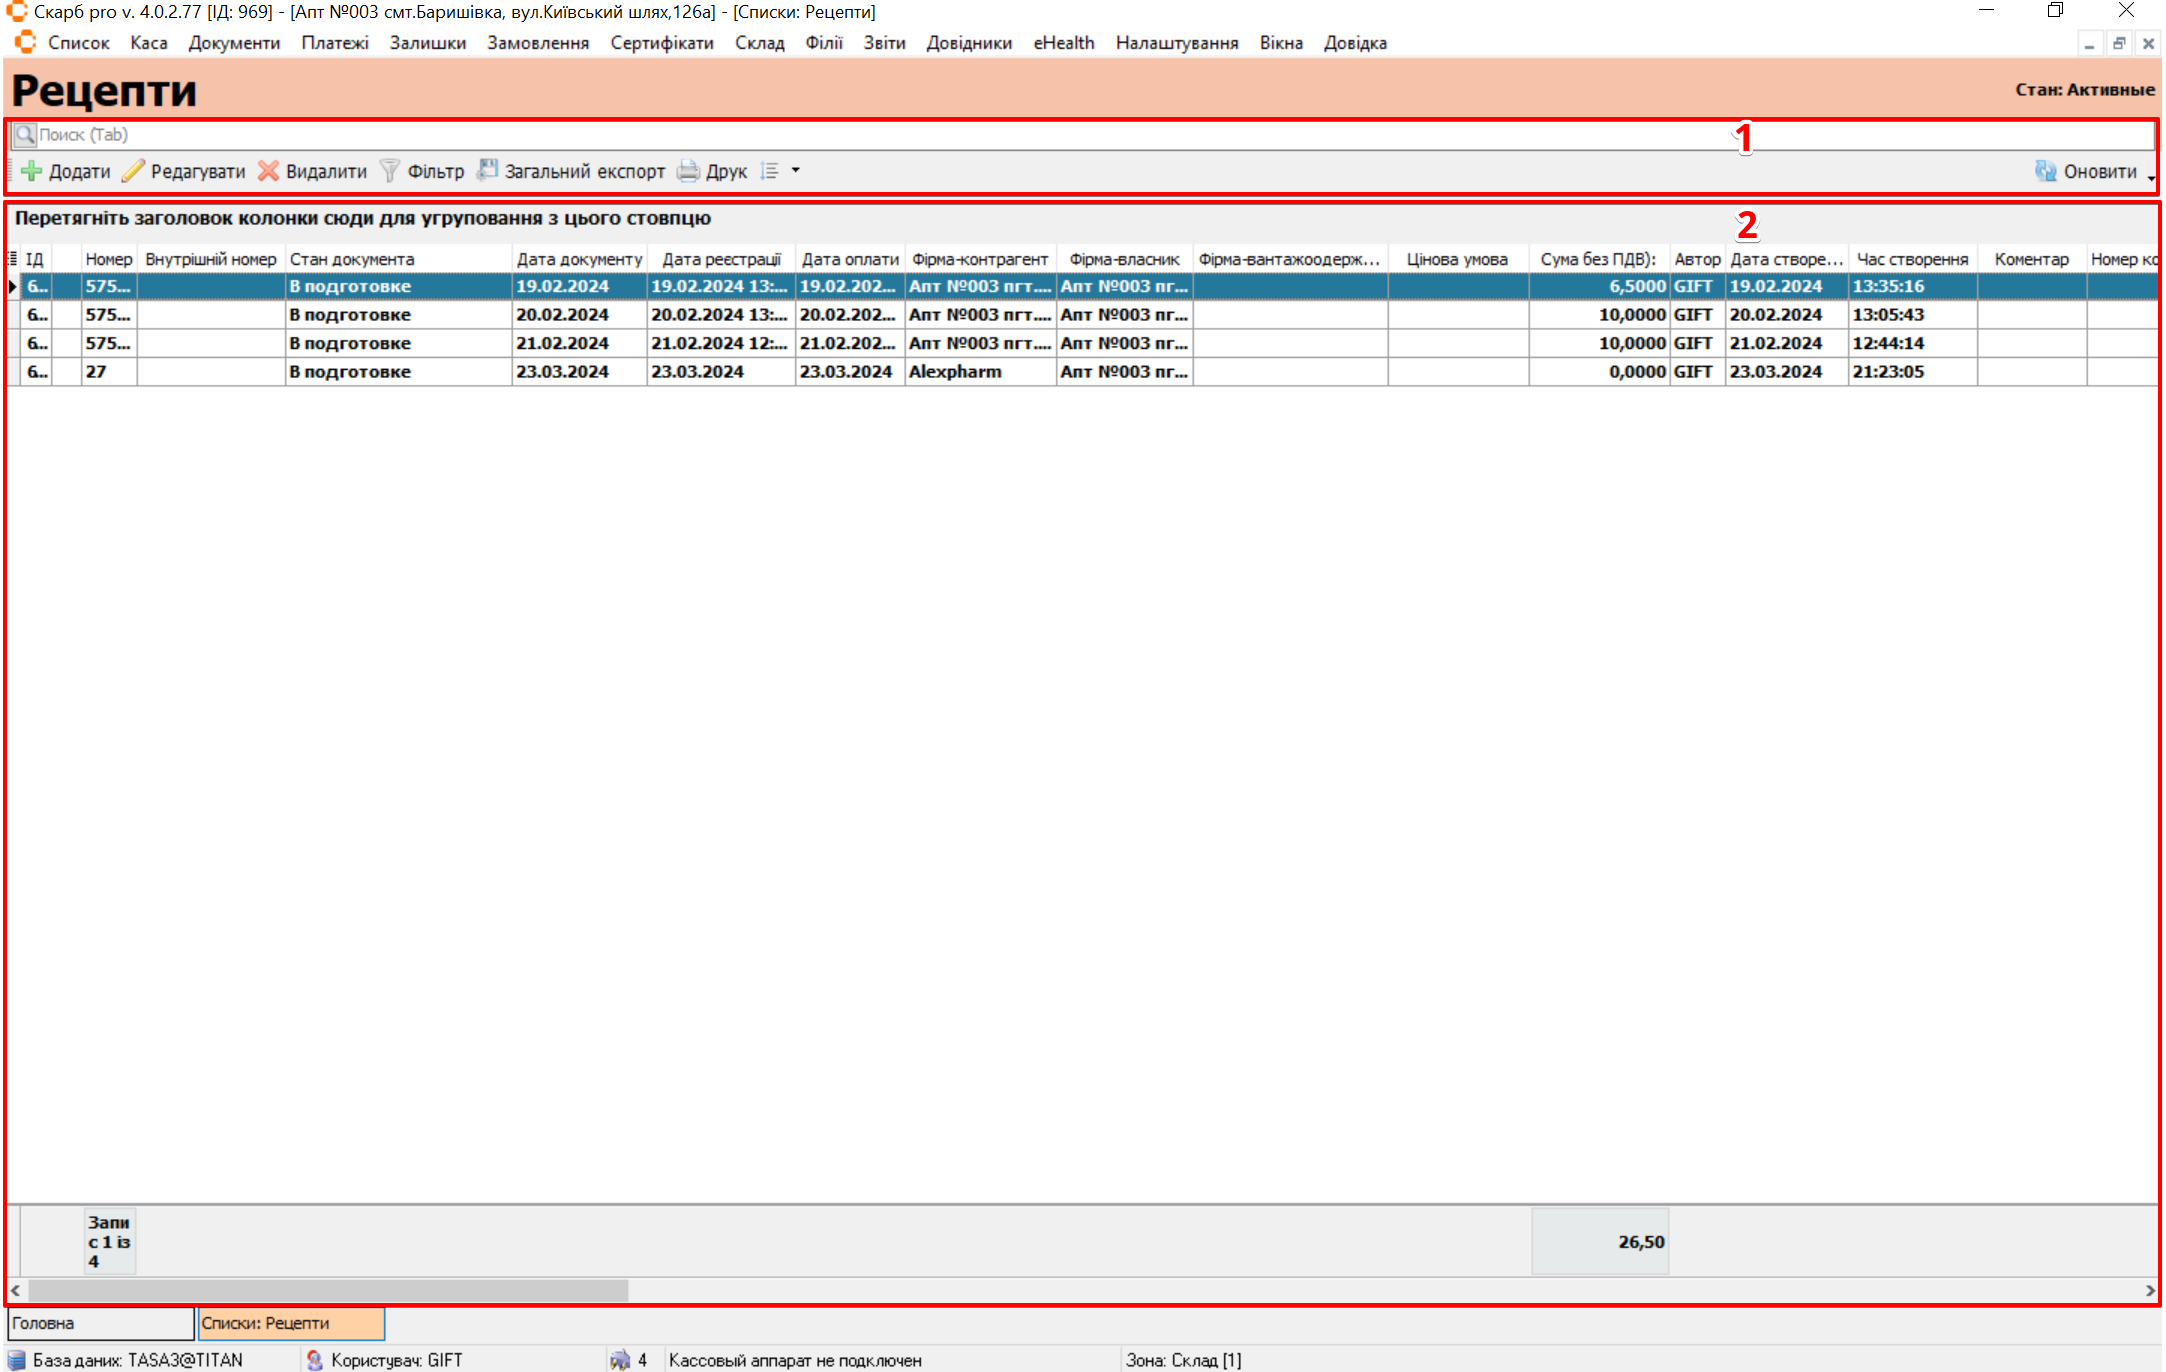
Task: Sort by Дата документу column header
Action: 579,259
